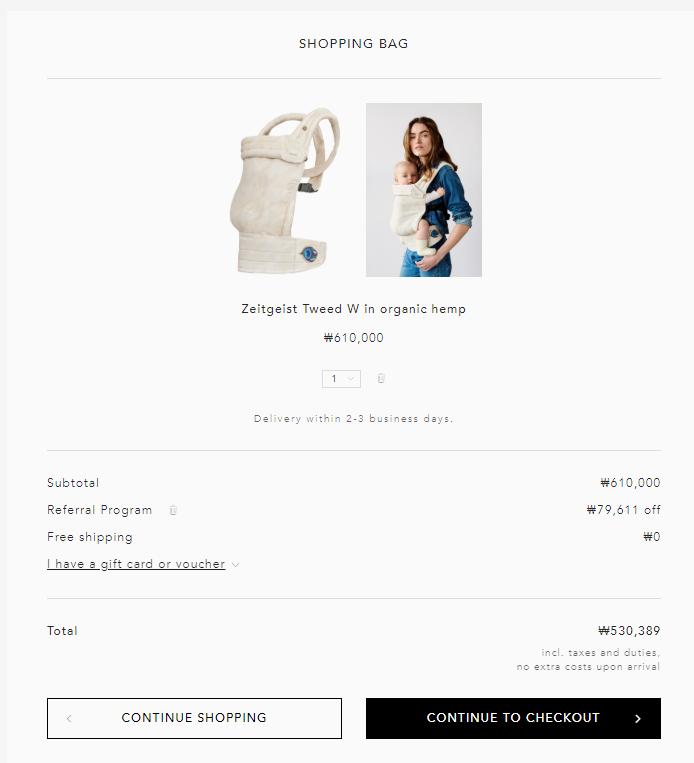
Task: Remove the Zeitgeist Tweed item via trash icon
Action: [381, 378]
